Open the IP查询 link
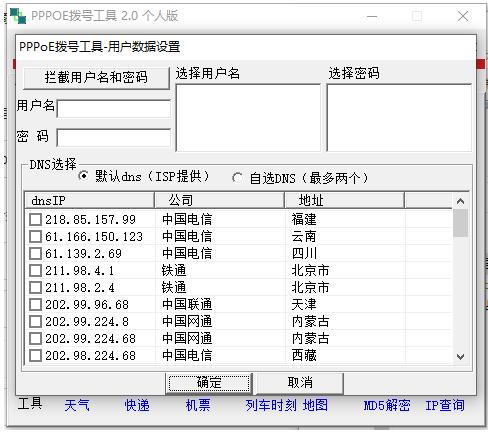The width and height of the screenshot is (488, 432). 445,405
